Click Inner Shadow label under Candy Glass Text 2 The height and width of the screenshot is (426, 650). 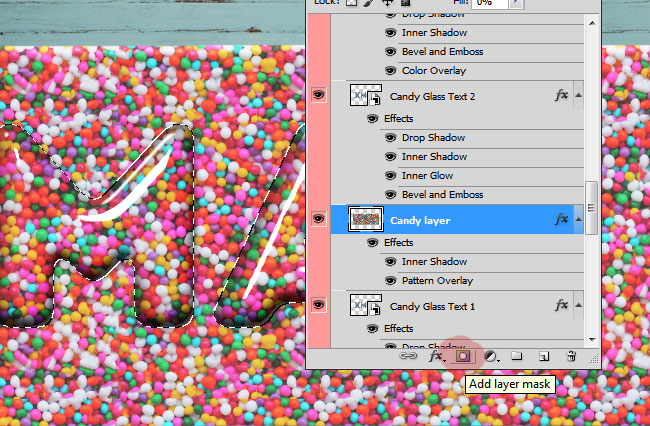click(x=434, y=157)
